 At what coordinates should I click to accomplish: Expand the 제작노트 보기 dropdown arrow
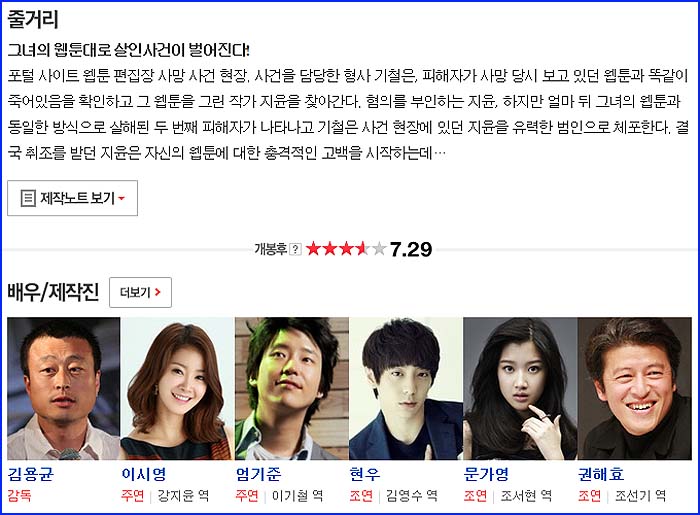pyautogui.click(x=121, y=199)
